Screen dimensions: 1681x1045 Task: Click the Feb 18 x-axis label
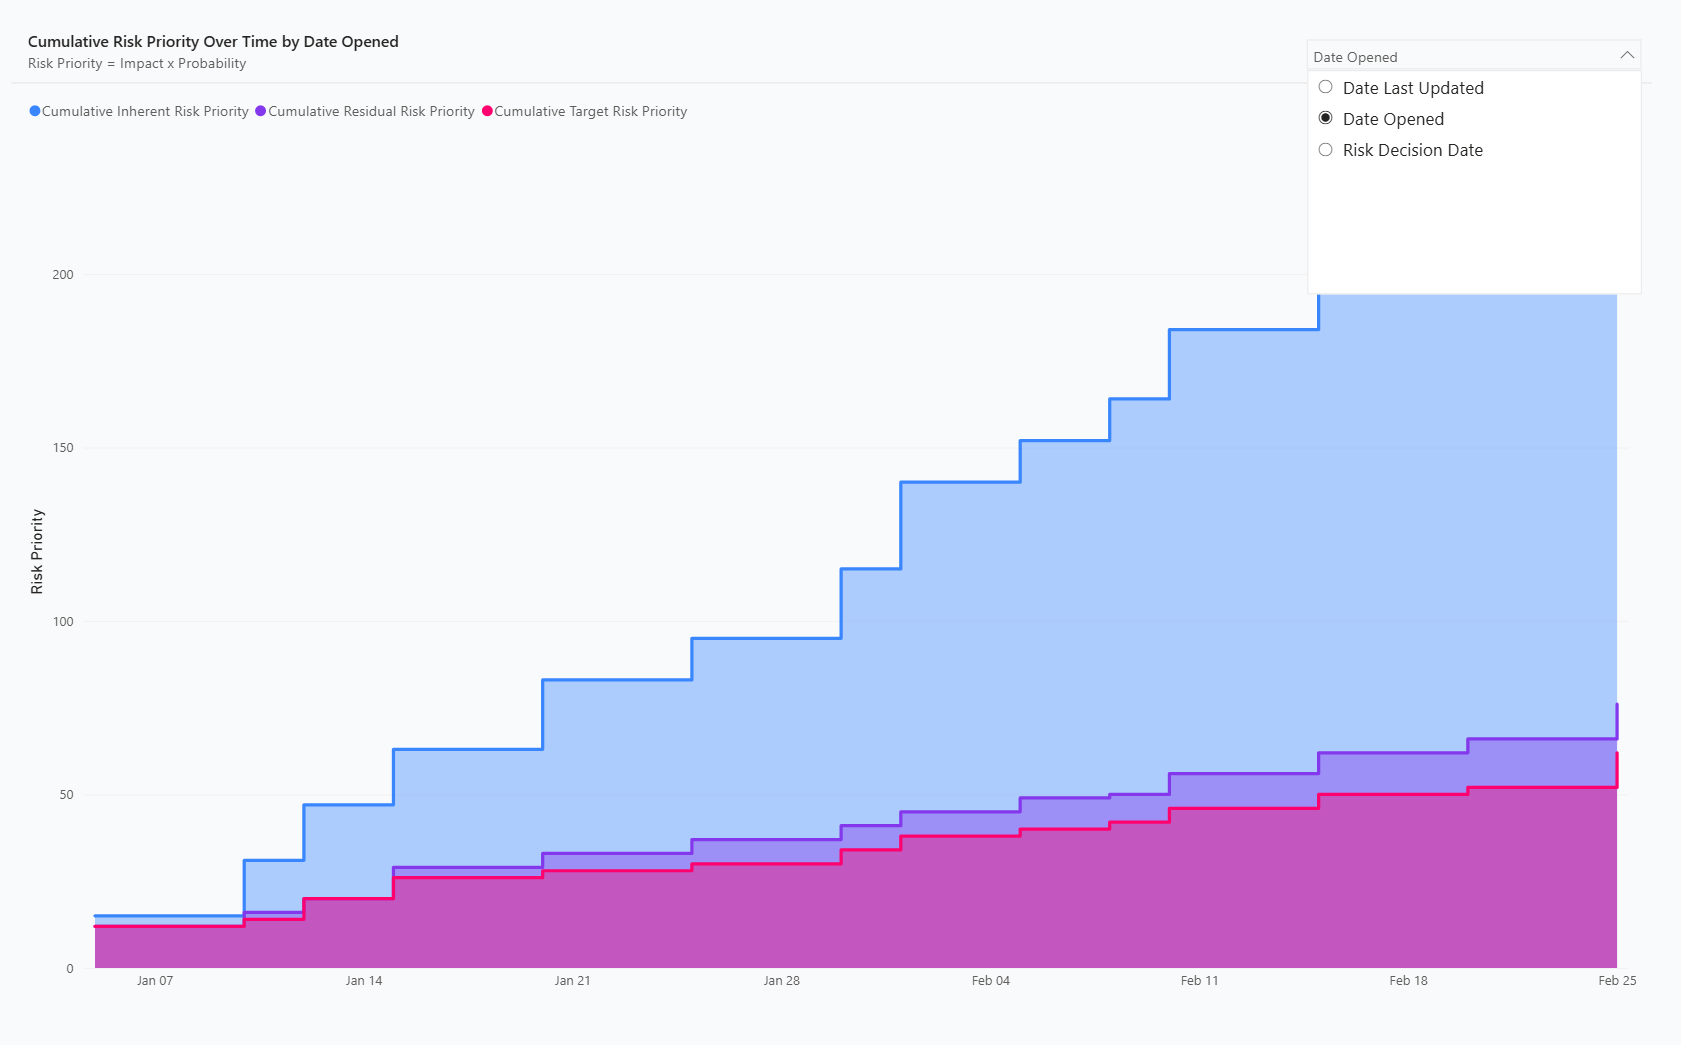[1408, 980]
